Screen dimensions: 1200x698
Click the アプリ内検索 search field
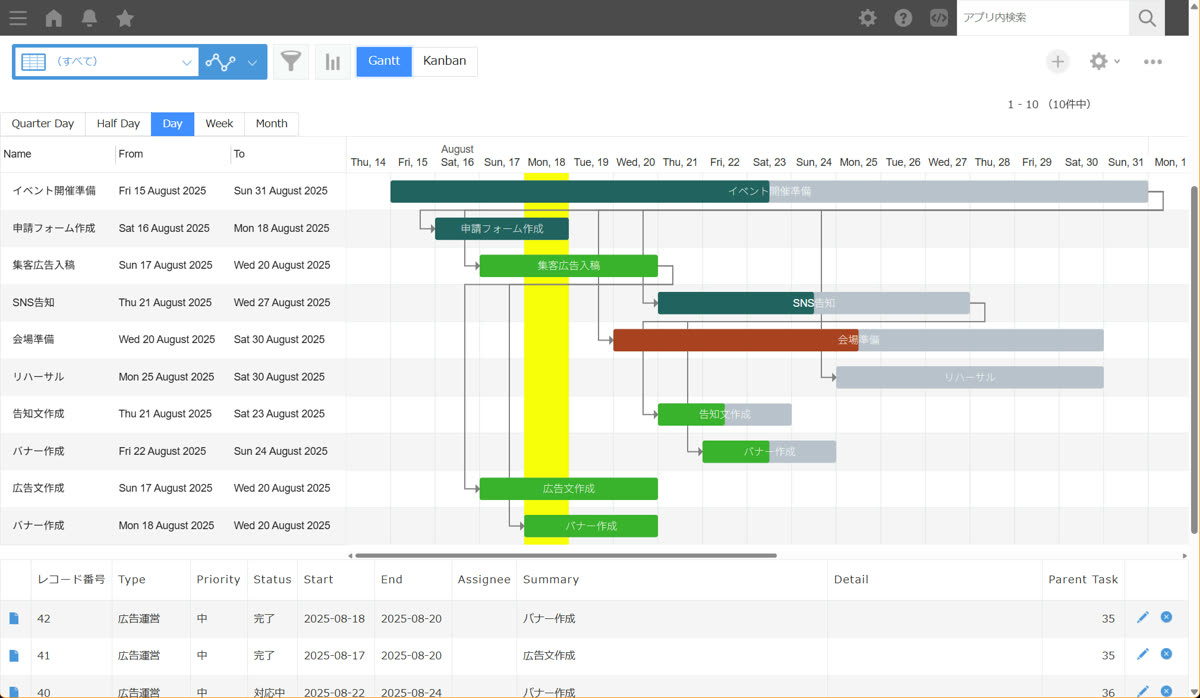1043,18
